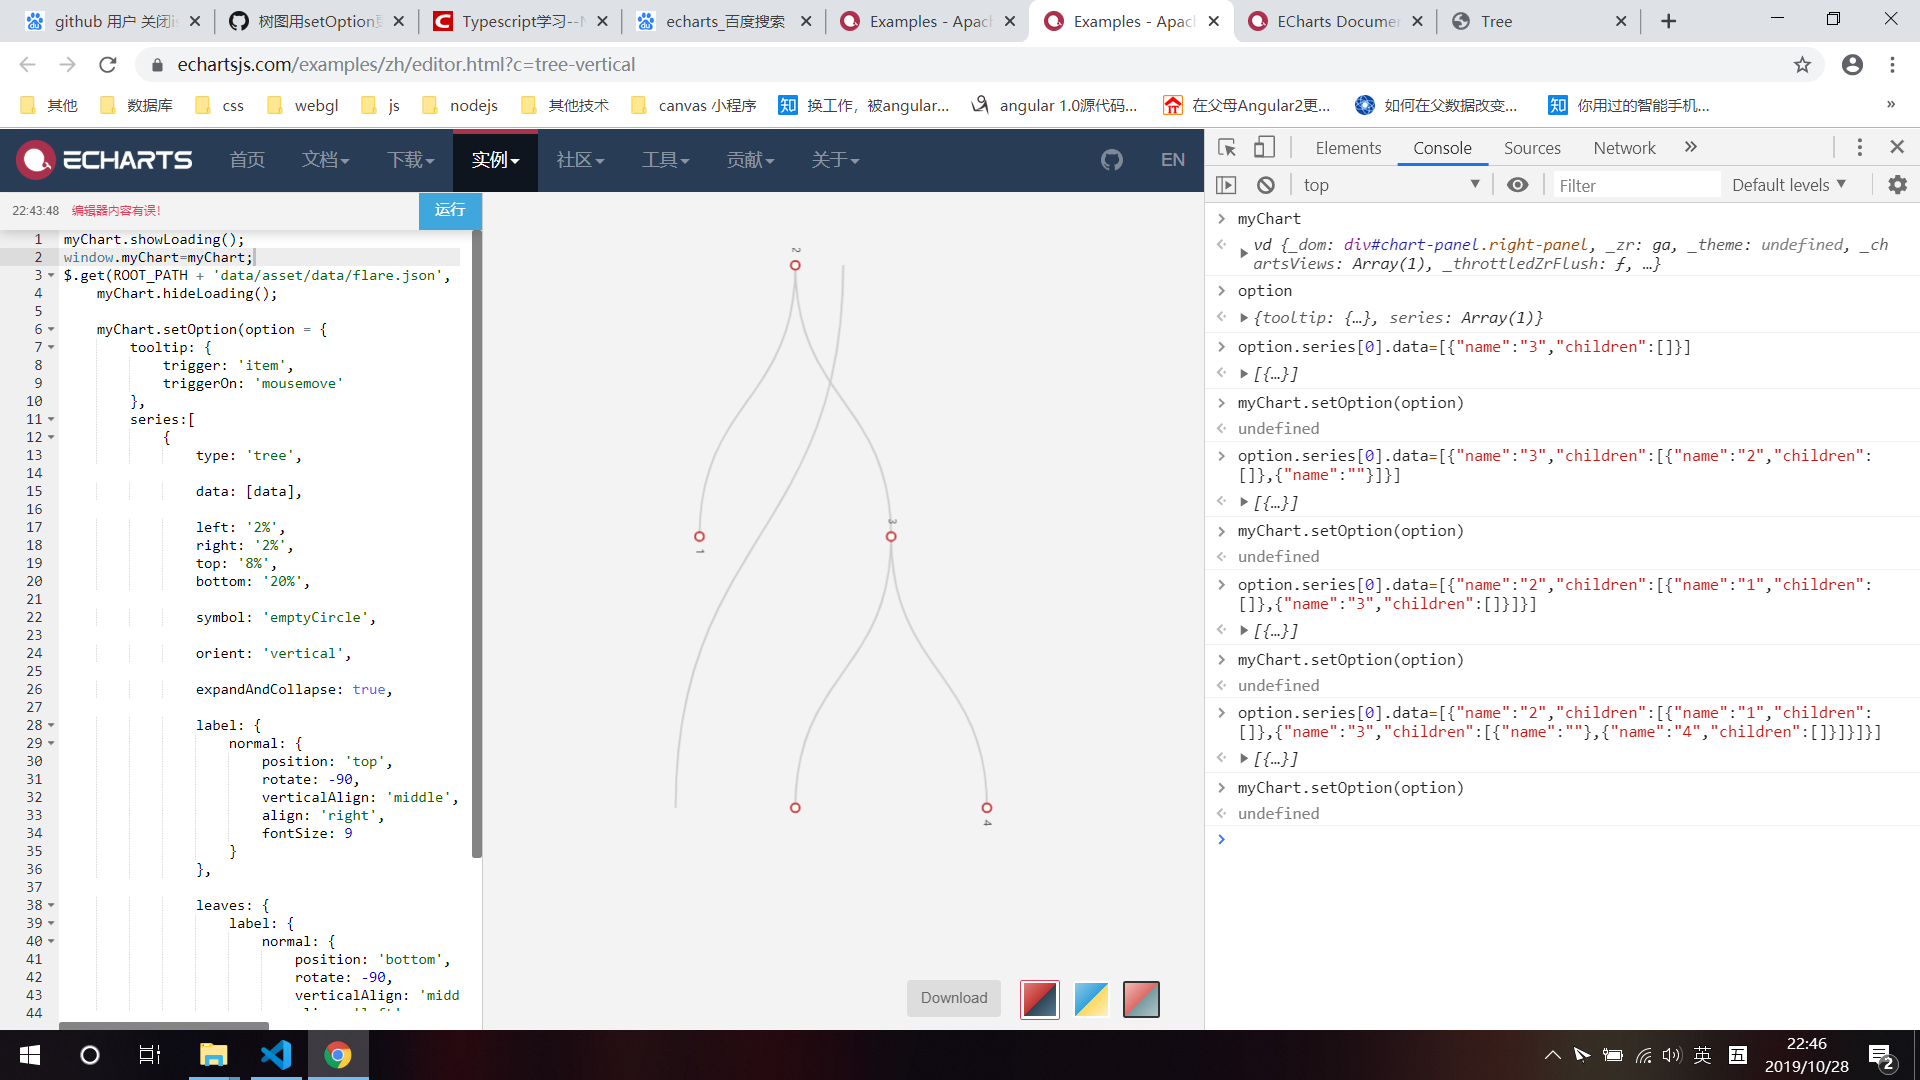Open Chrome main menu
The height and width of the screenshot is (1080, 1920).
[1892, 65]
